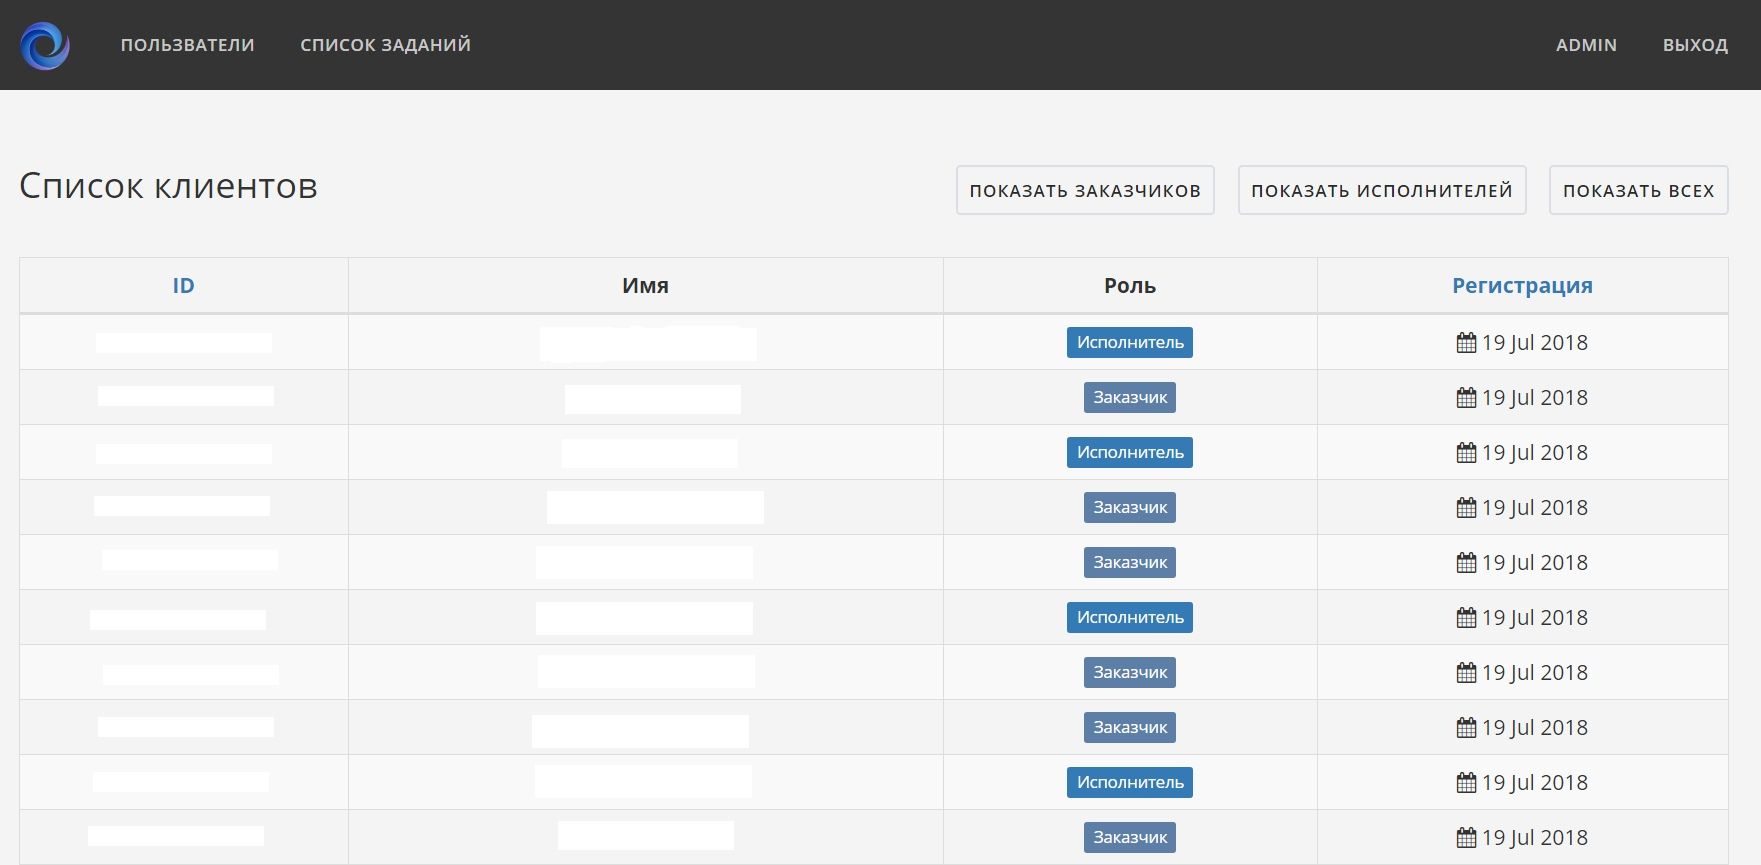The width and height of the screenshot is (1761, 865).
Task: Click the Исполнитель badge in the sixth row
Action: click(1130, 617)
